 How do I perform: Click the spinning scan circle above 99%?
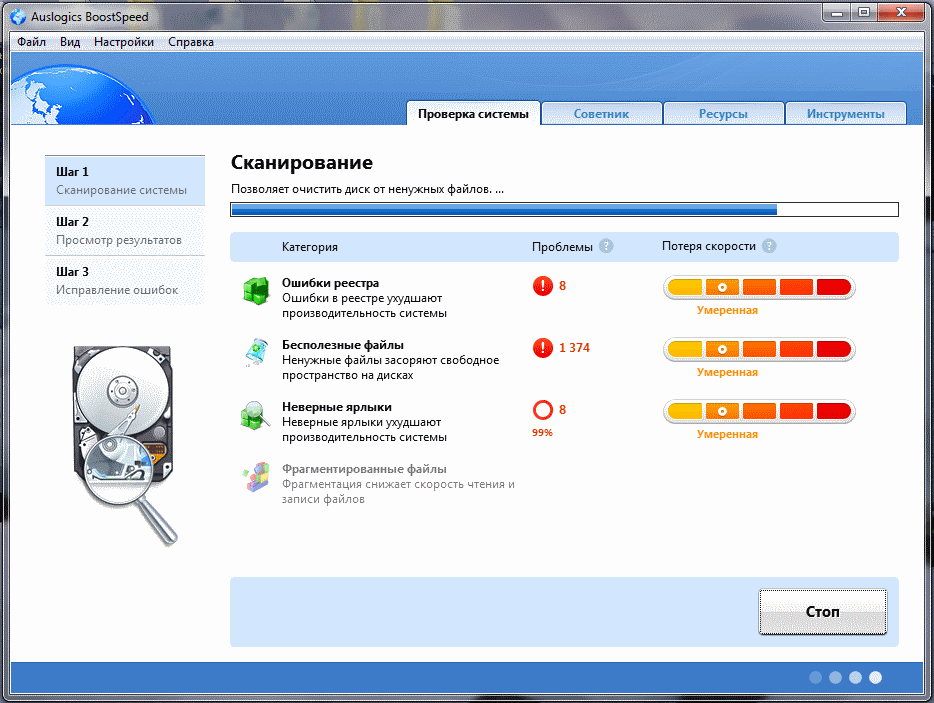coord(543,410)
